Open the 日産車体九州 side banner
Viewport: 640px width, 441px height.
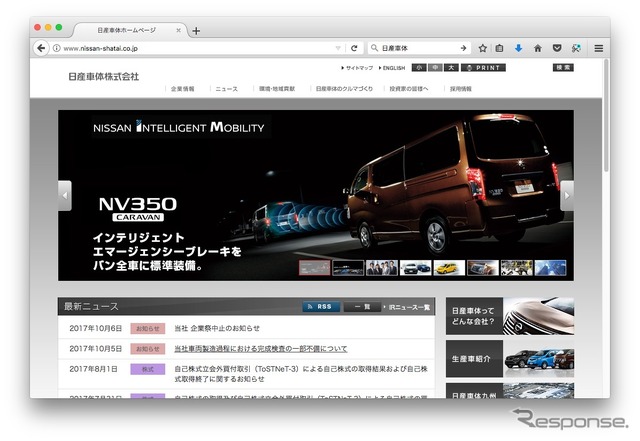(x=510, y=390)
